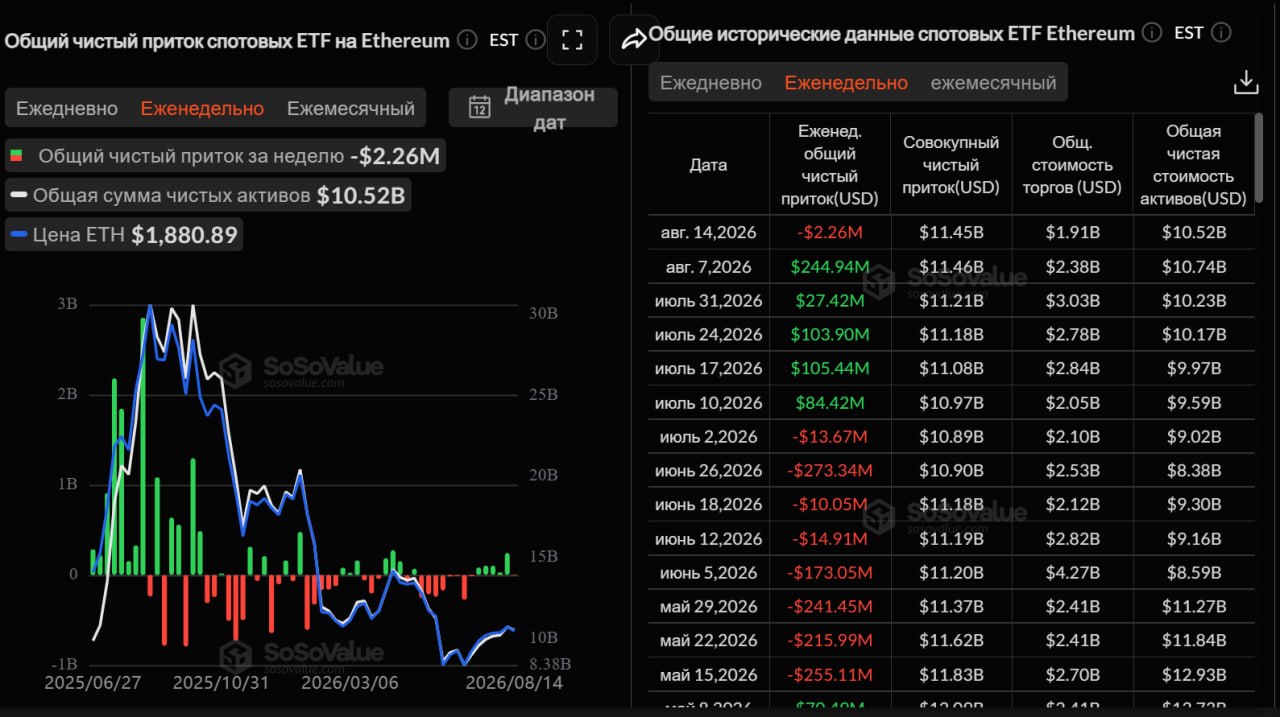The width and height of the screenshot is (1280, 717).
Task: Click the -$273.34M outflow cell
Action: click(830, 471)
